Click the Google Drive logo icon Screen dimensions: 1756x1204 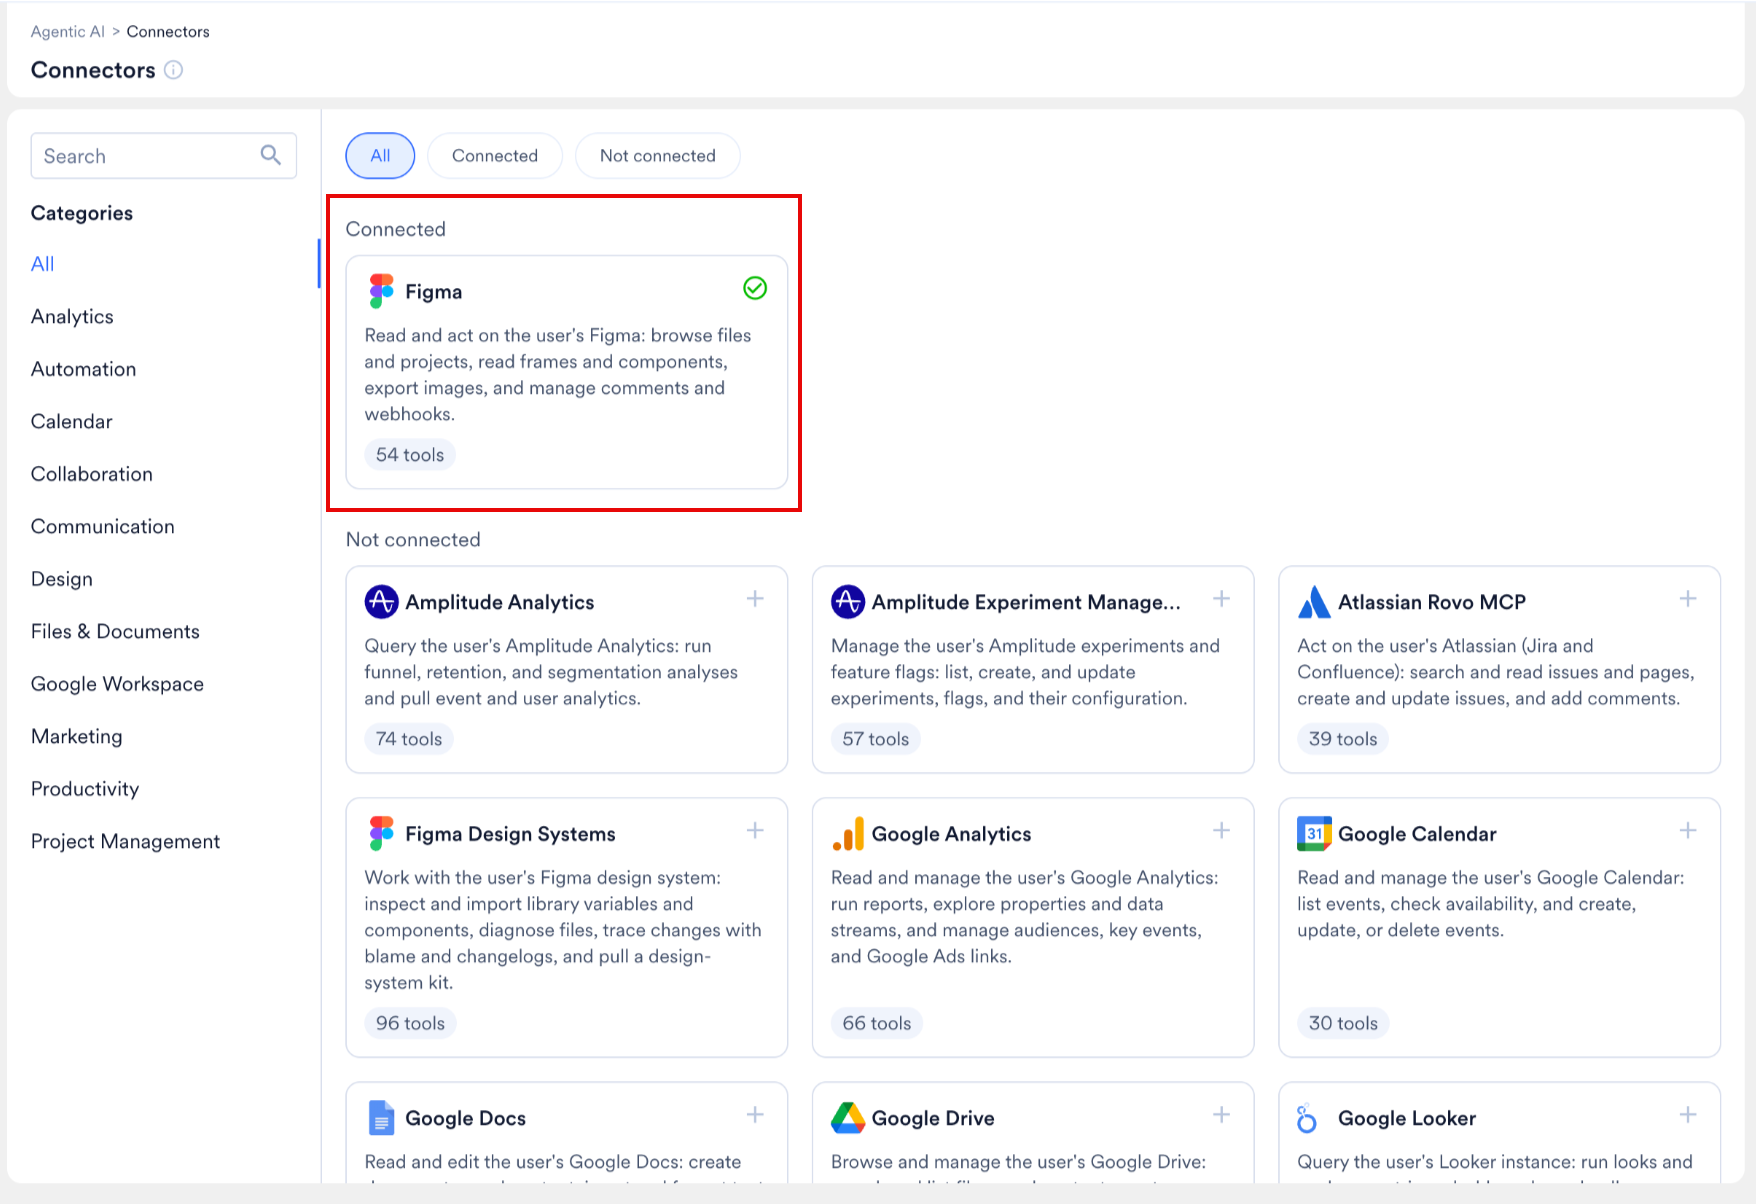[848, 1118]
